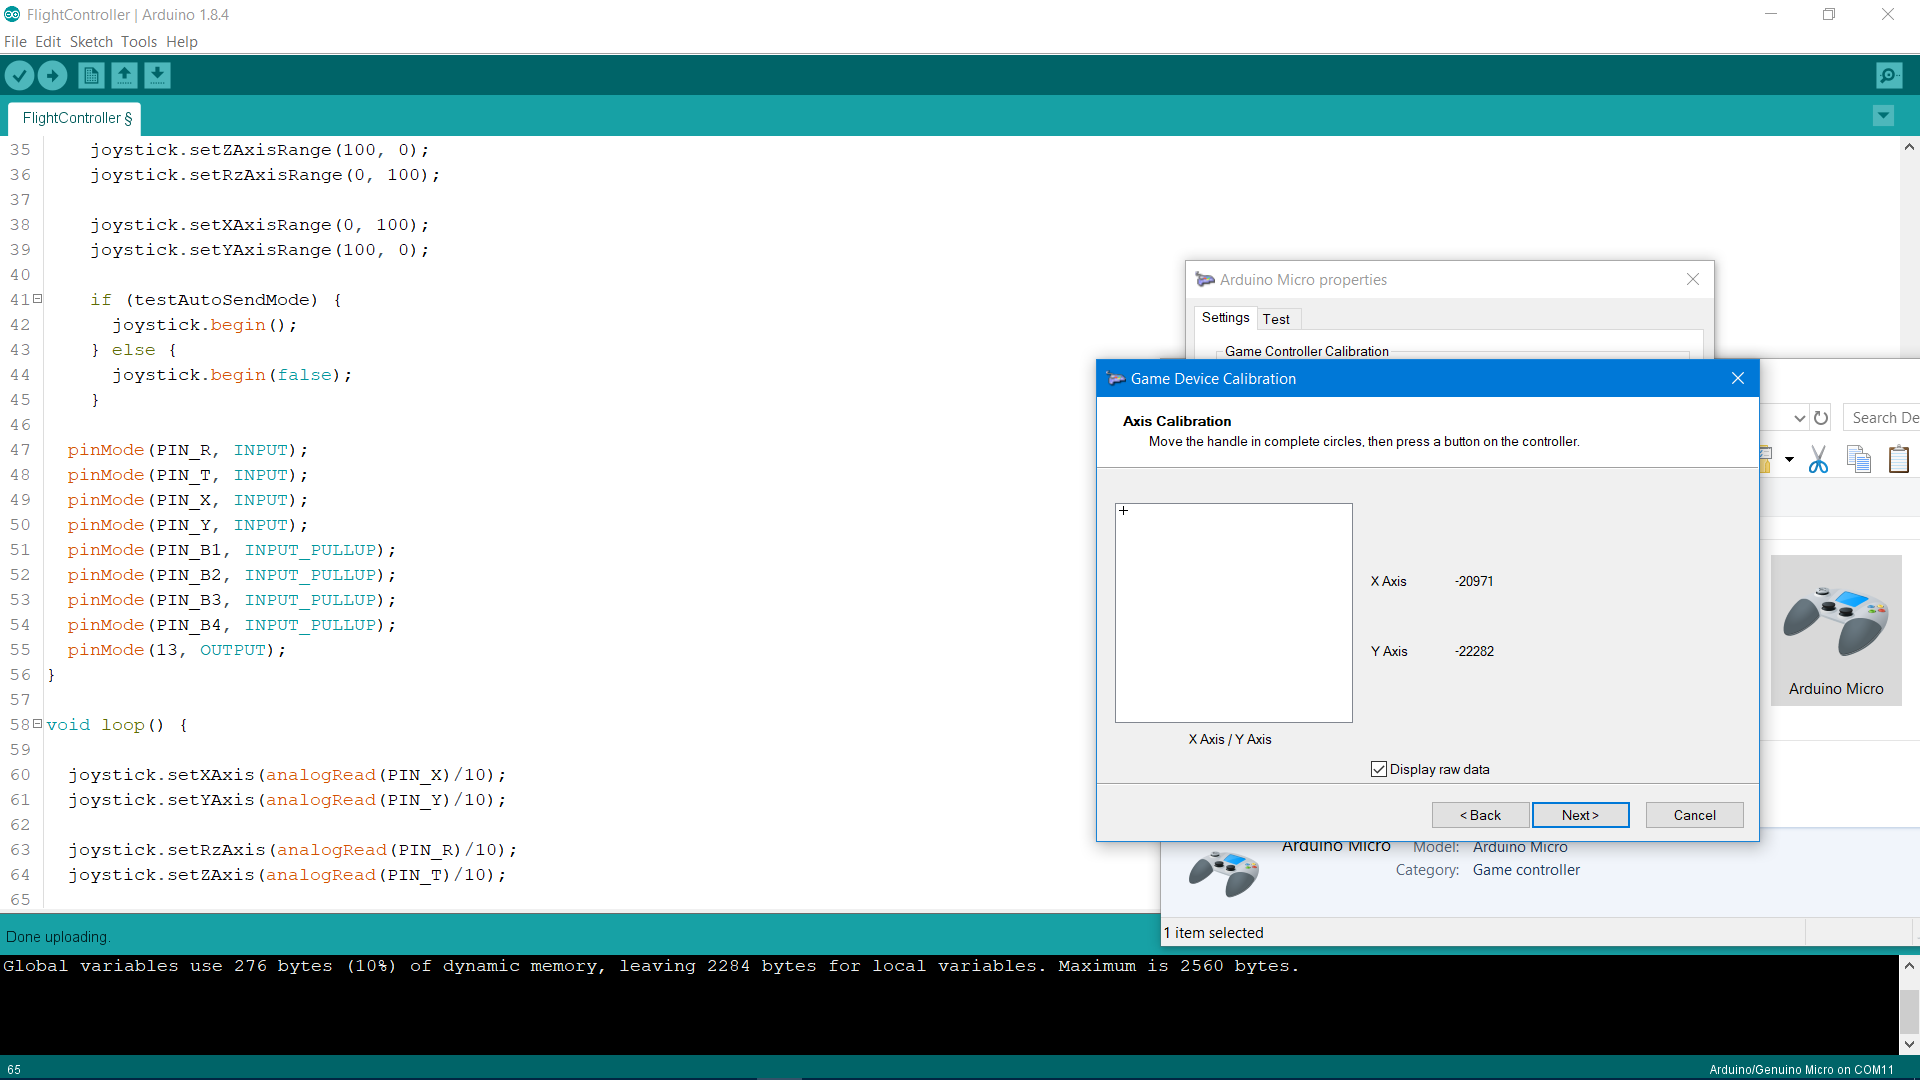Screen dimensions: 1920x1080
Task: Verify the sketch with the checkmark icon
Action: pos(20,75)
